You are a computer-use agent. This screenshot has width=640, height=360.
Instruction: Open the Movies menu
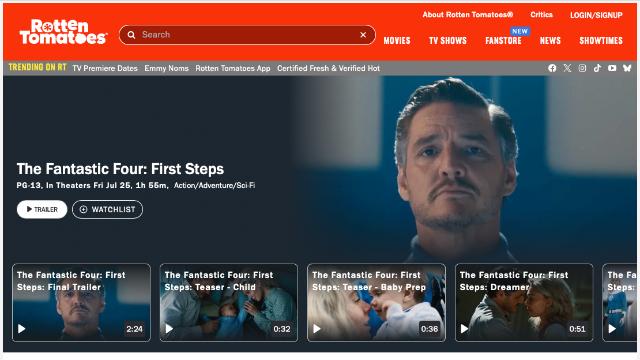tap(397, 41)
